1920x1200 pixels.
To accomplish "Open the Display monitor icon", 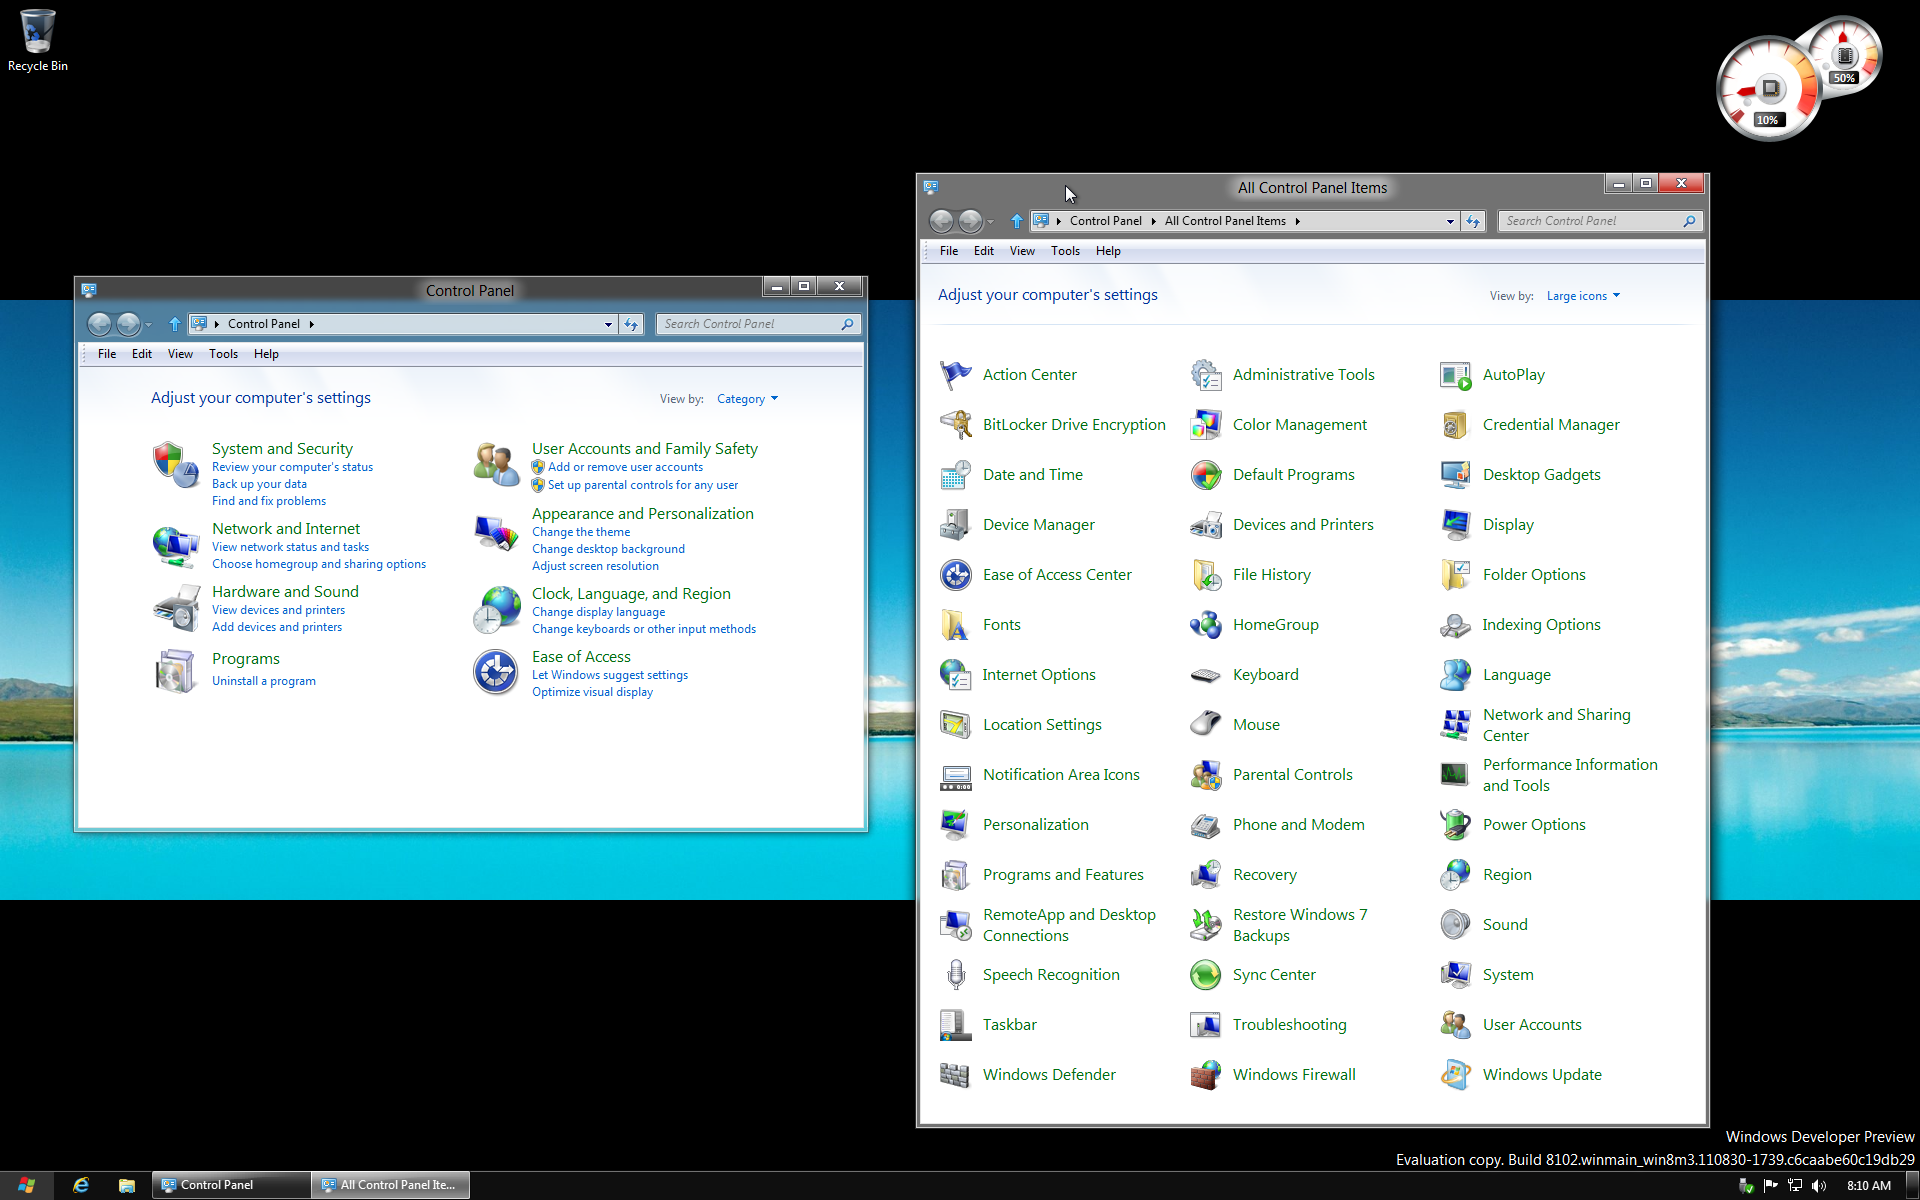I will (1455, 525).
